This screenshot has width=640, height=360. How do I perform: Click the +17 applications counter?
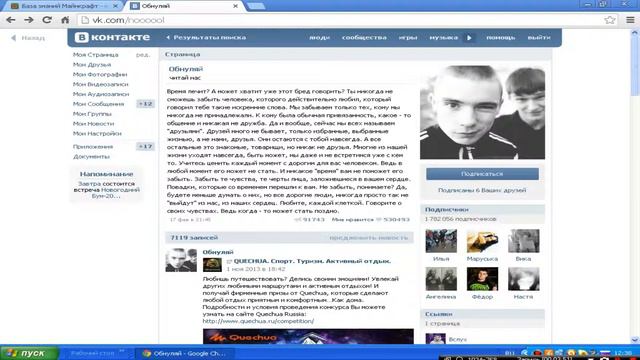[x=145, y=146]
